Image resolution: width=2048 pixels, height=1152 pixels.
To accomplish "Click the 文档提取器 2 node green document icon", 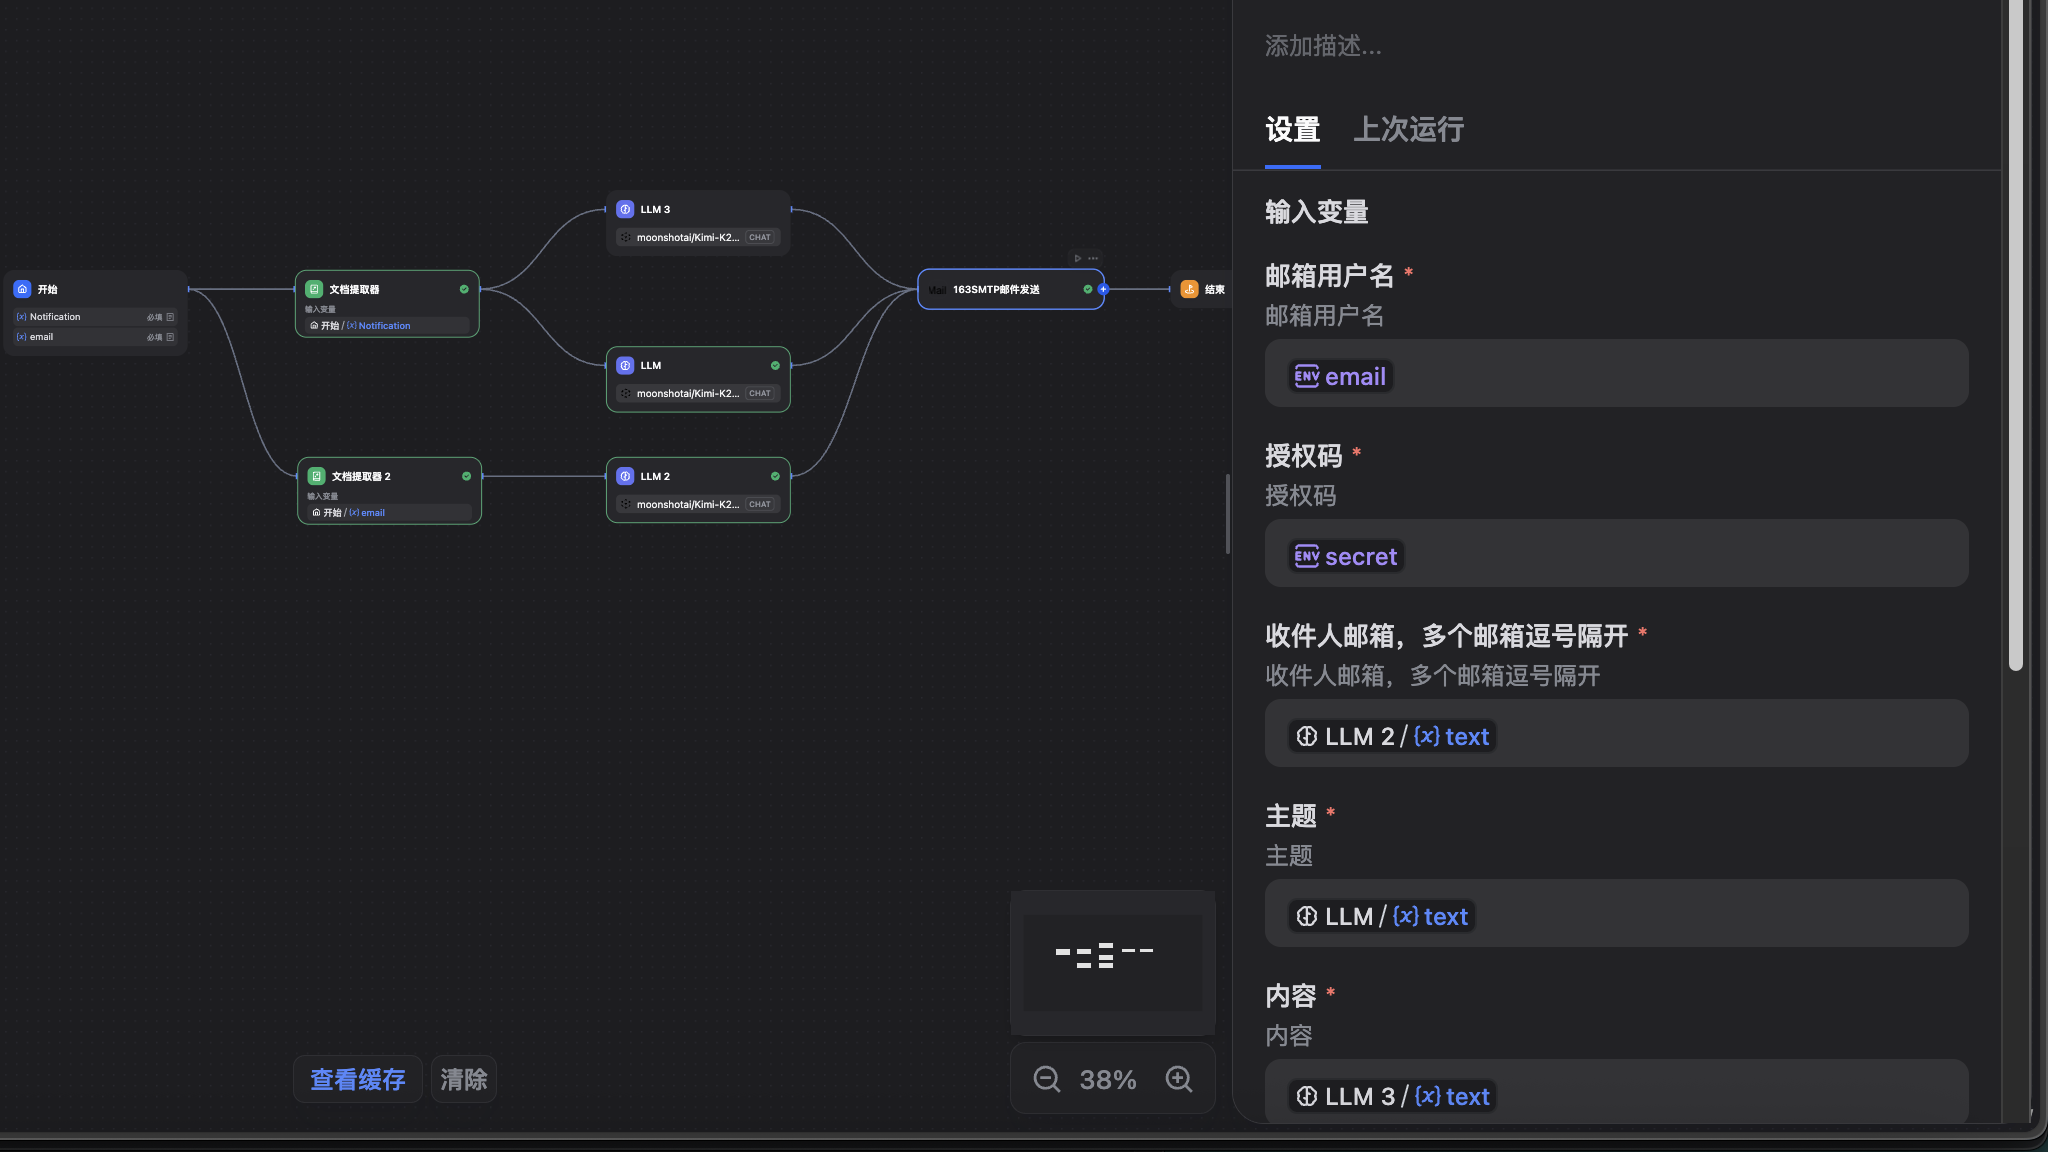I will [x=316, y=476].
